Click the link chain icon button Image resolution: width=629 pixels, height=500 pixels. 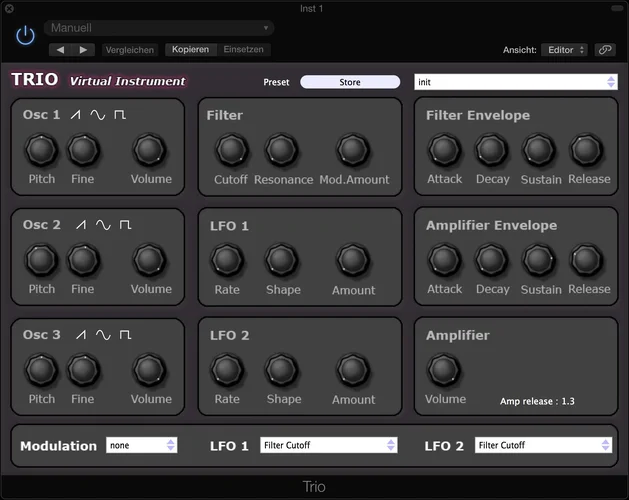pyautogui.click(x=605, y=50)
